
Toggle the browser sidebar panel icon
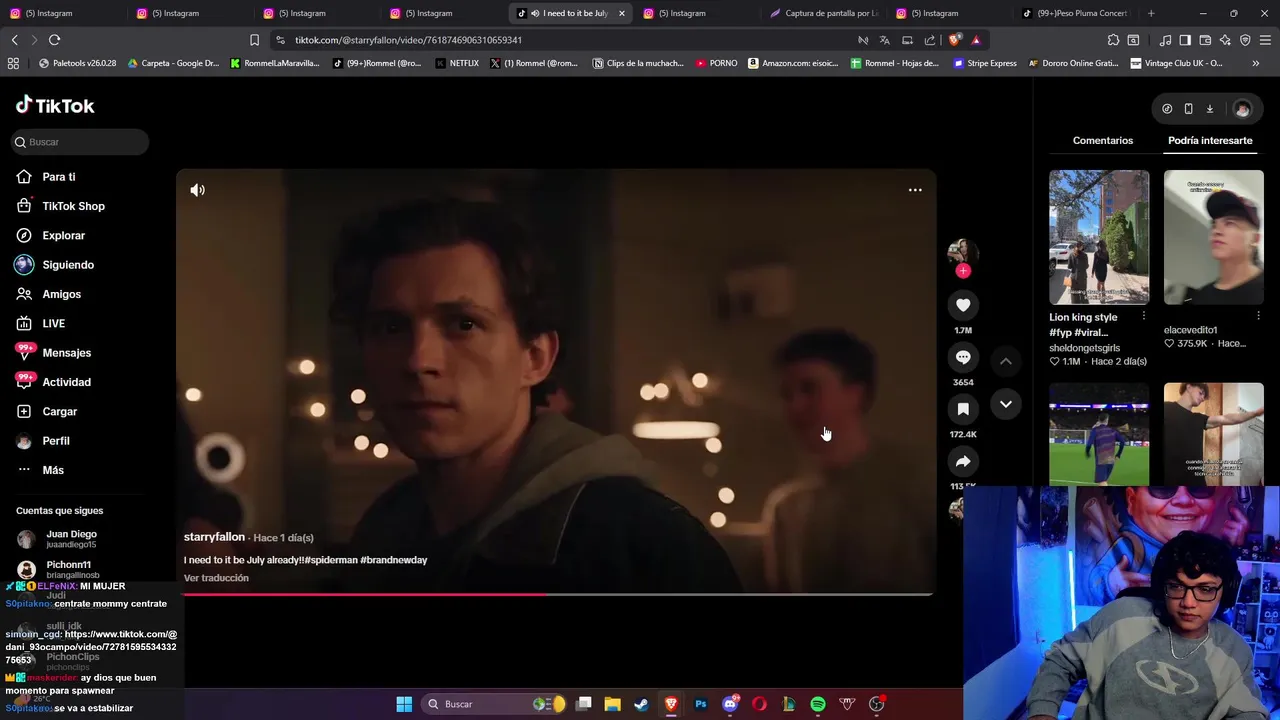(1185, 40)
